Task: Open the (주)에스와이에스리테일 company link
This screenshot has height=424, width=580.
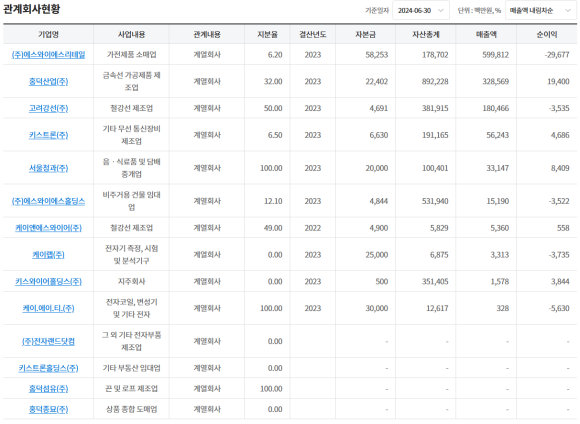Action: click(x=48, y=55)
